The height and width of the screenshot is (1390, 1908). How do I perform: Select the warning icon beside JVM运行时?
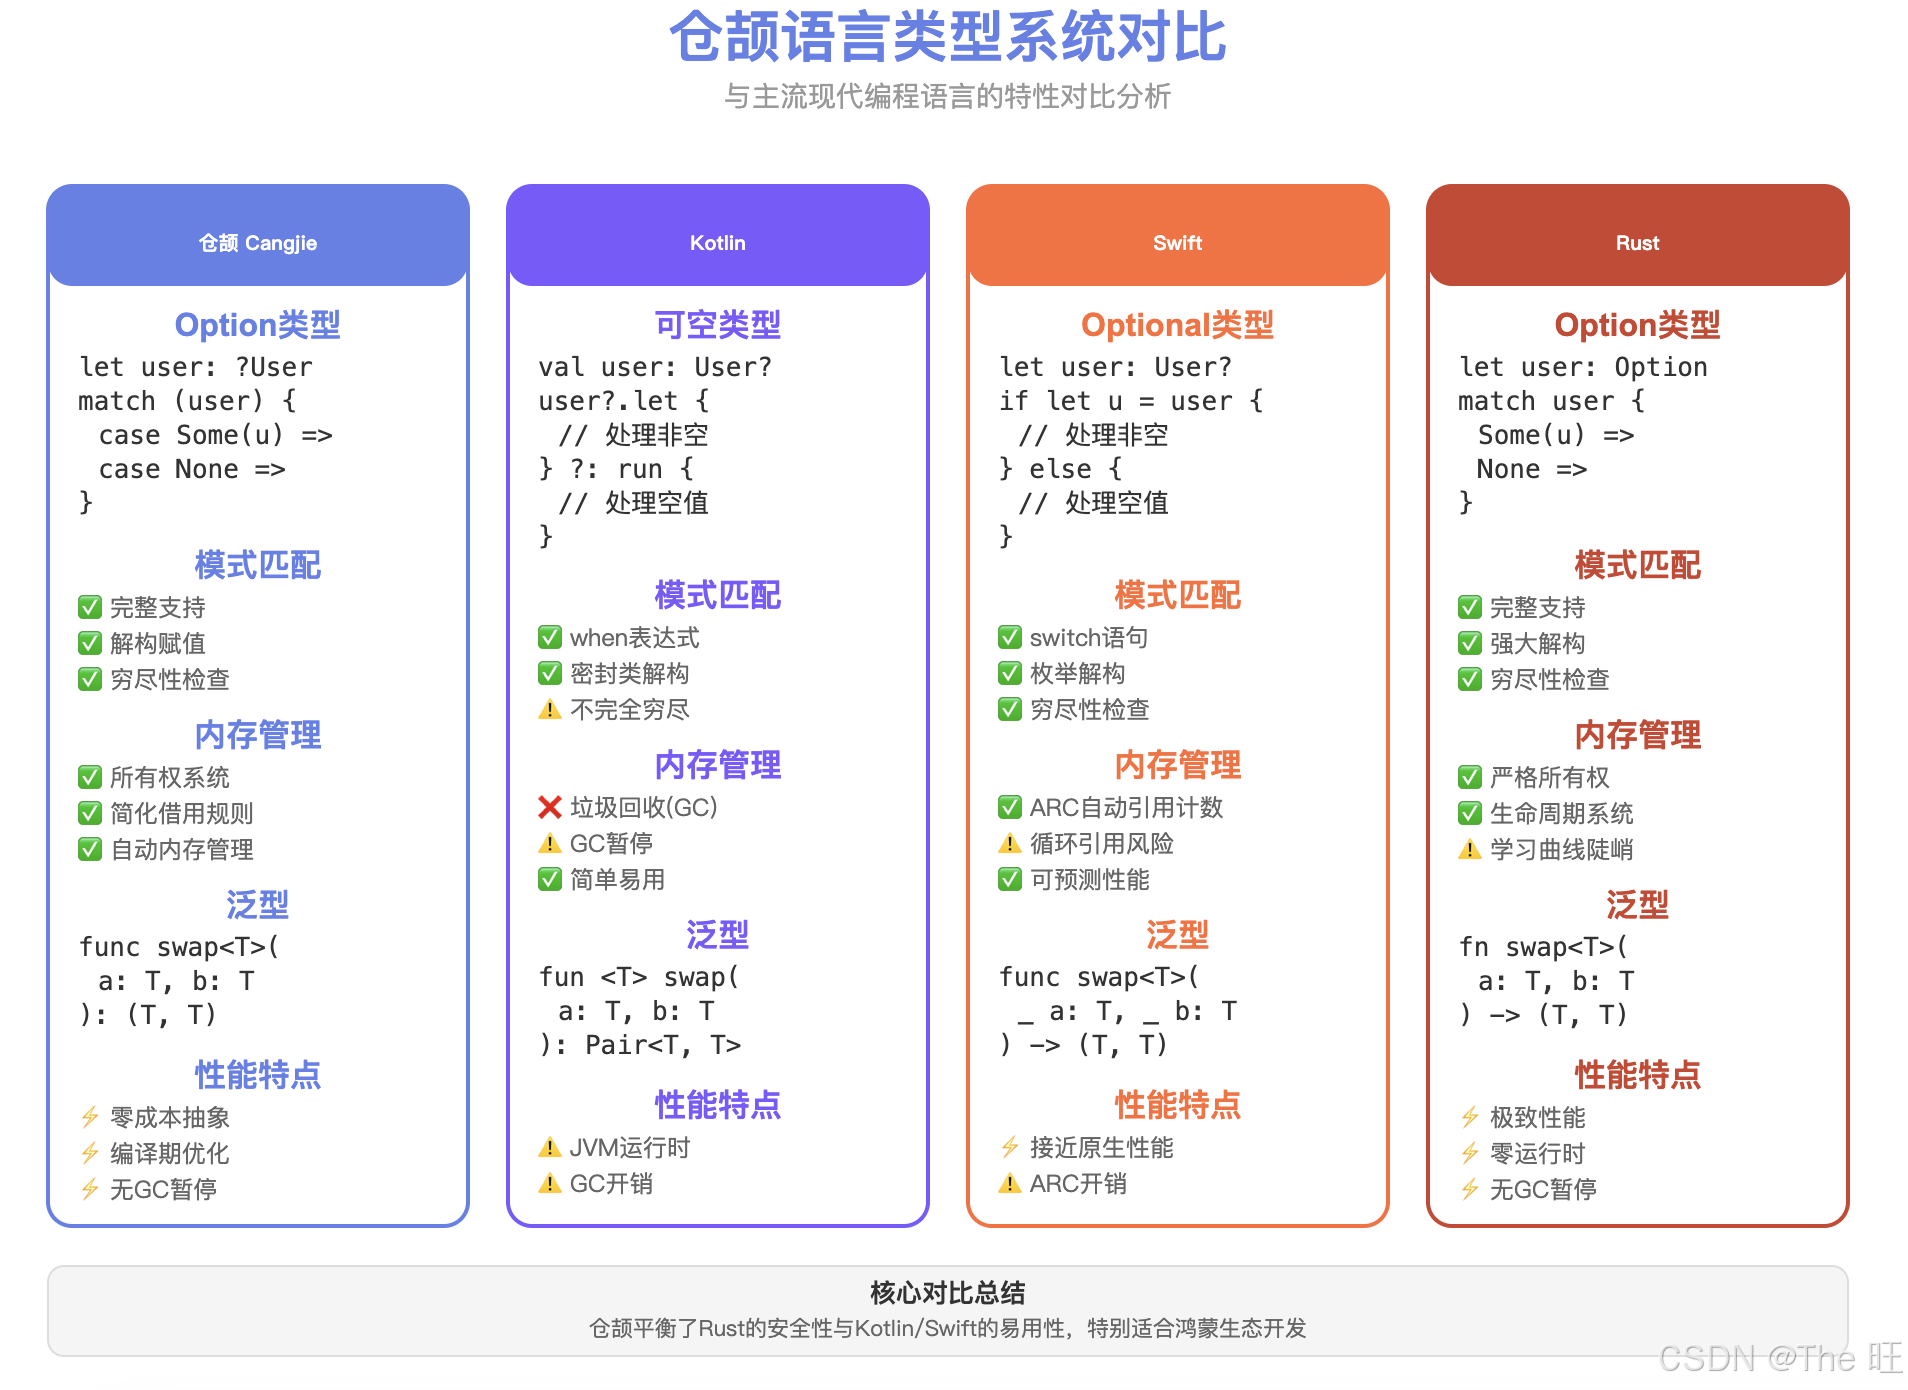pos(550,1147)
